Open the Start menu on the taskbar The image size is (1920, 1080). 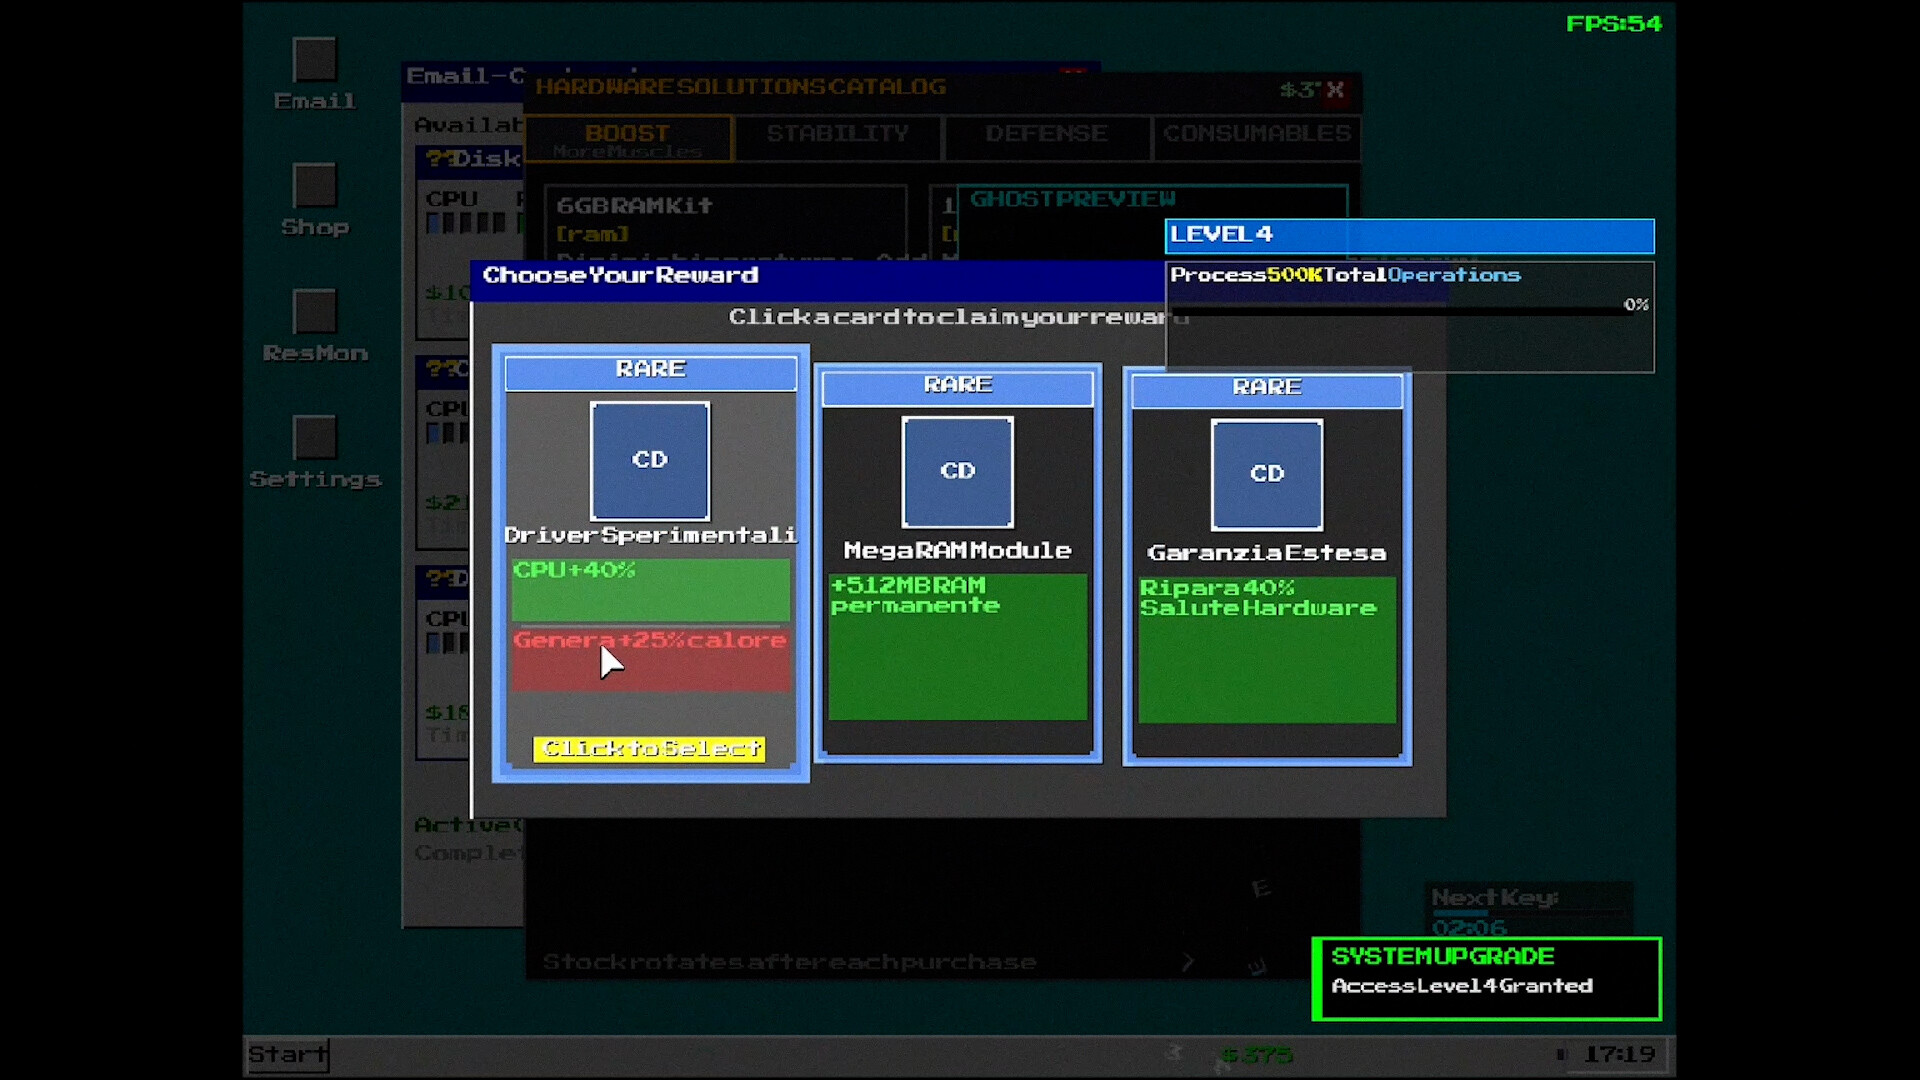click(287, 1054)
